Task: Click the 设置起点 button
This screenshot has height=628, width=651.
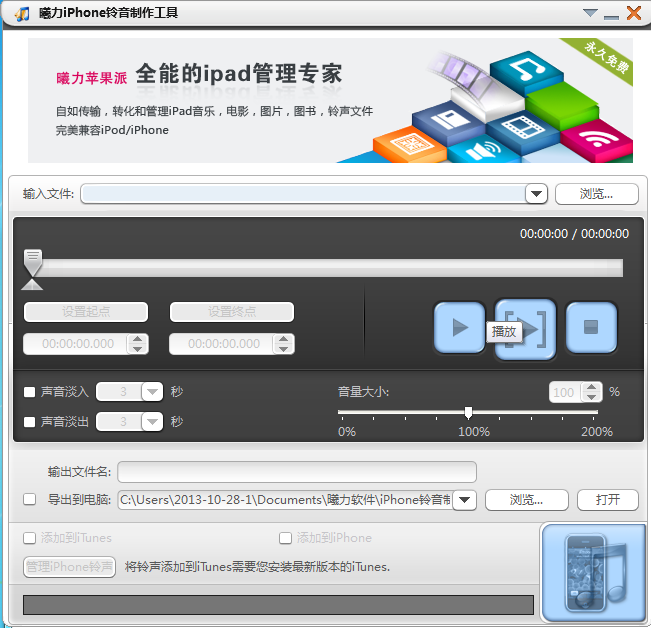Action: [x=86, y=312]
